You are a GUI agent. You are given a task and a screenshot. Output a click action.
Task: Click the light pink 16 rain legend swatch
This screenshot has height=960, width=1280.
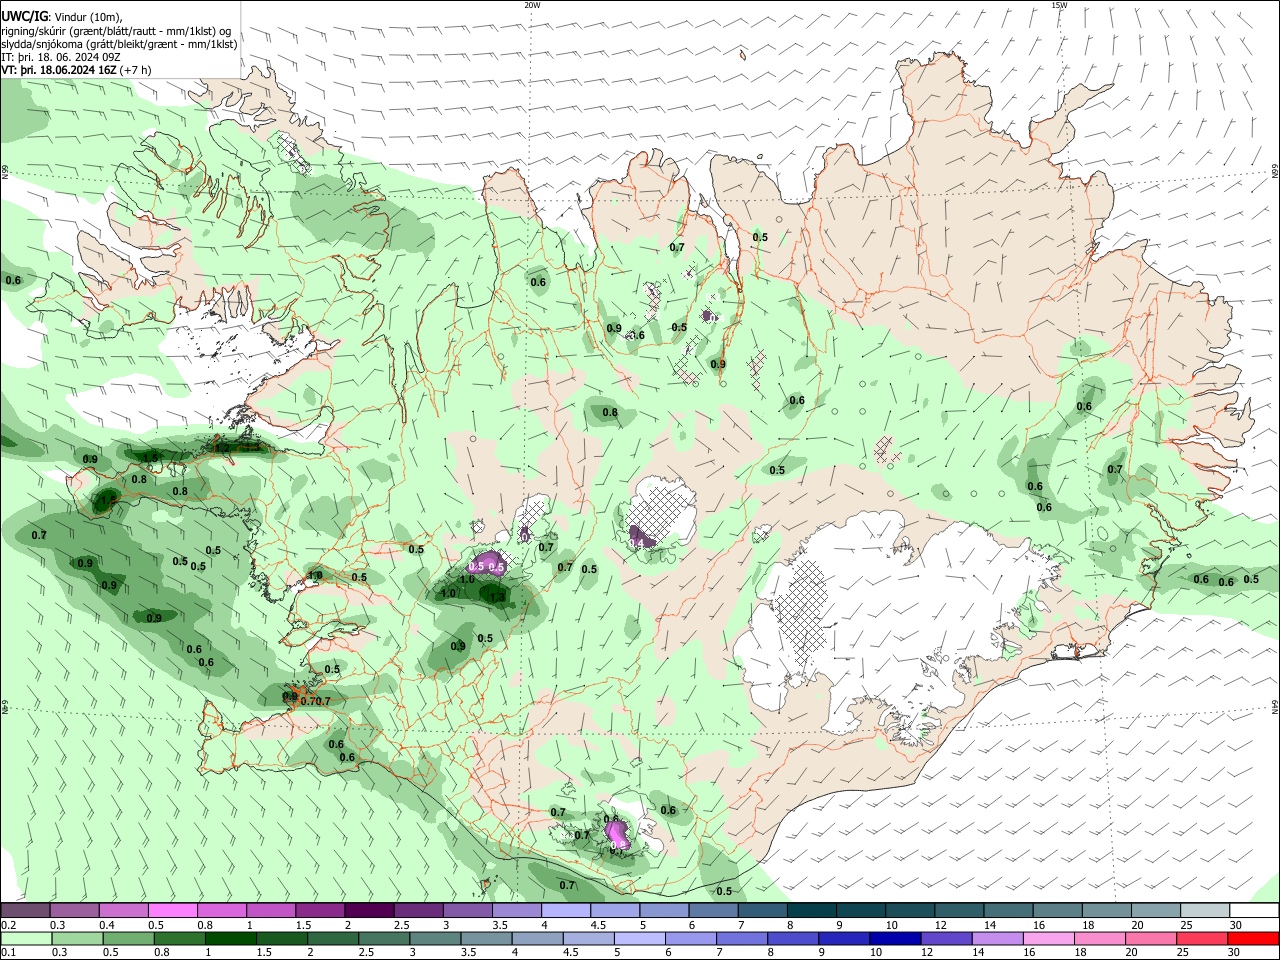(x=1049, y=938)
